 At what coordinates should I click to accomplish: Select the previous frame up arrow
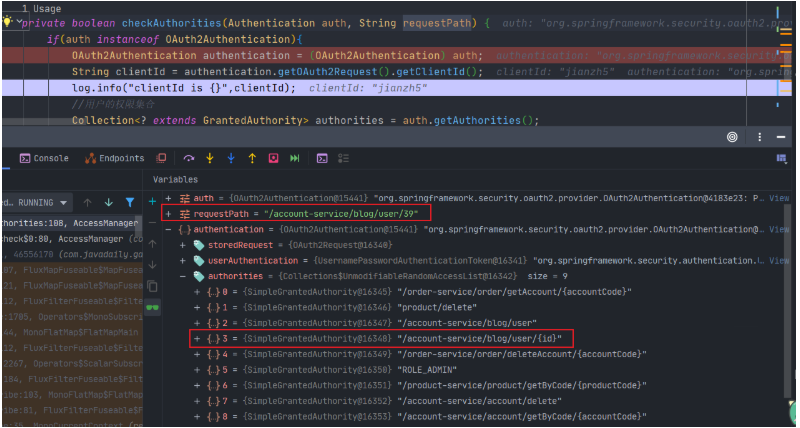(88, 203)
